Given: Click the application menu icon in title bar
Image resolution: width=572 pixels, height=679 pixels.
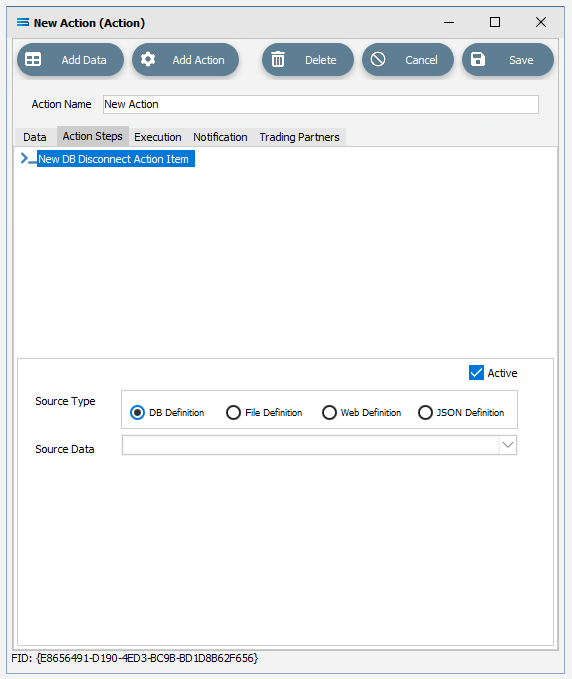Looking at the screenshot, I should 23,22.
